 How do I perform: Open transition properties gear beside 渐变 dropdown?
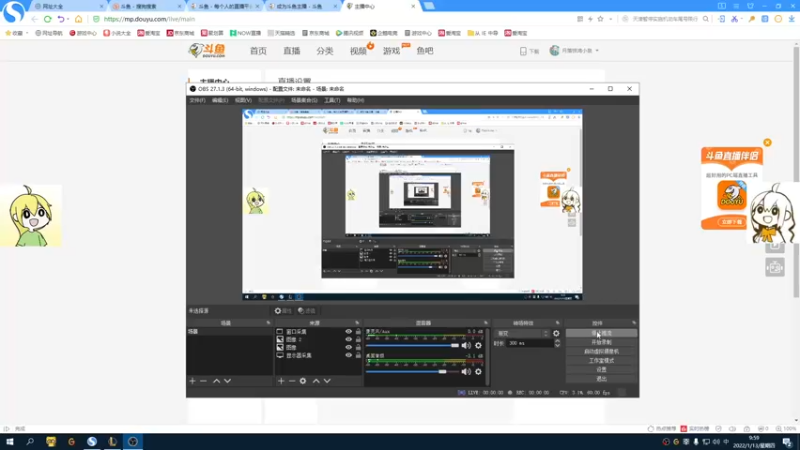(x=556, y=333)
